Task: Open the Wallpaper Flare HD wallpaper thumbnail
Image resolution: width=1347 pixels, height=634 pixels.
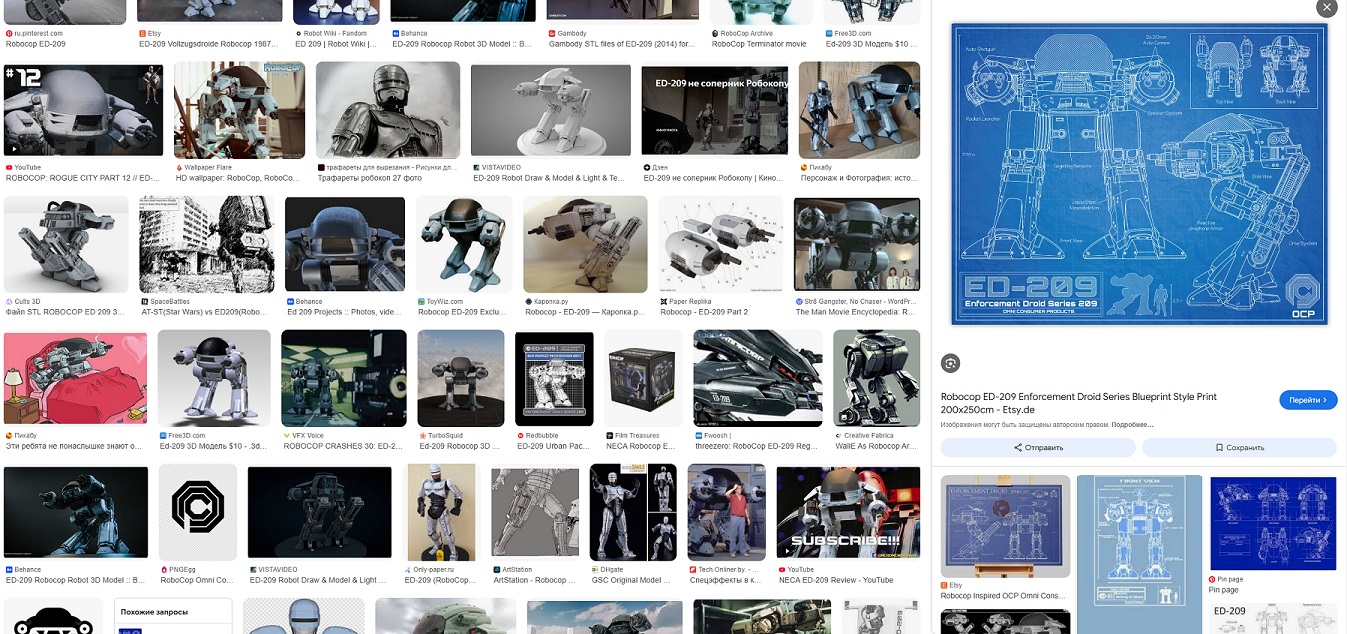Action: coord(239,110)
